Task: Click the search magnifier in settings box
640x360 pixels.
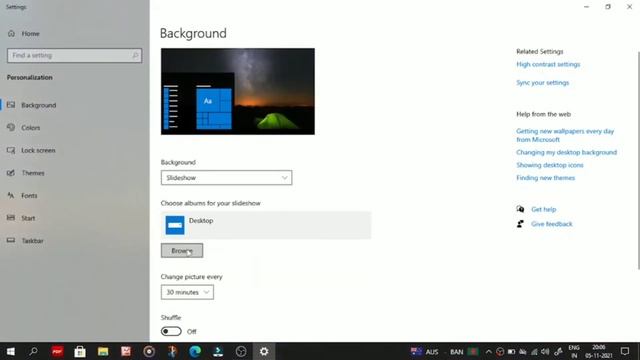Action: click(135, 56)
